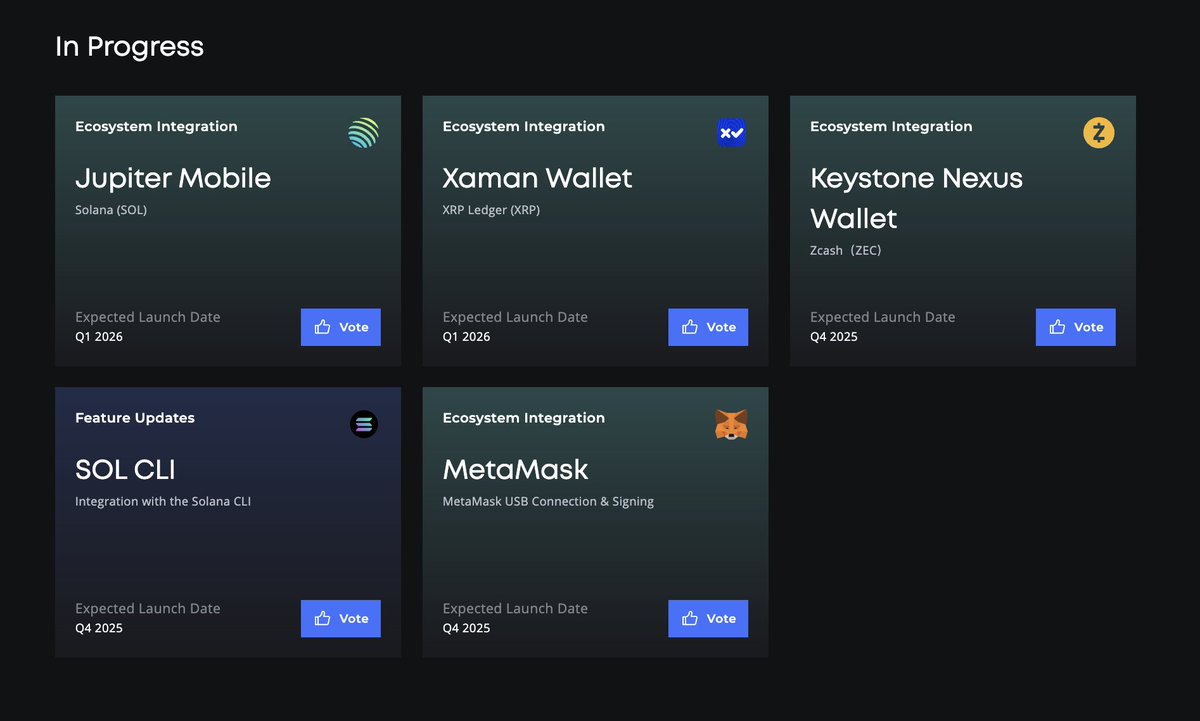Click the In Progress section heading
Screen dimensions: 1200x721
(x=130, y=47)
